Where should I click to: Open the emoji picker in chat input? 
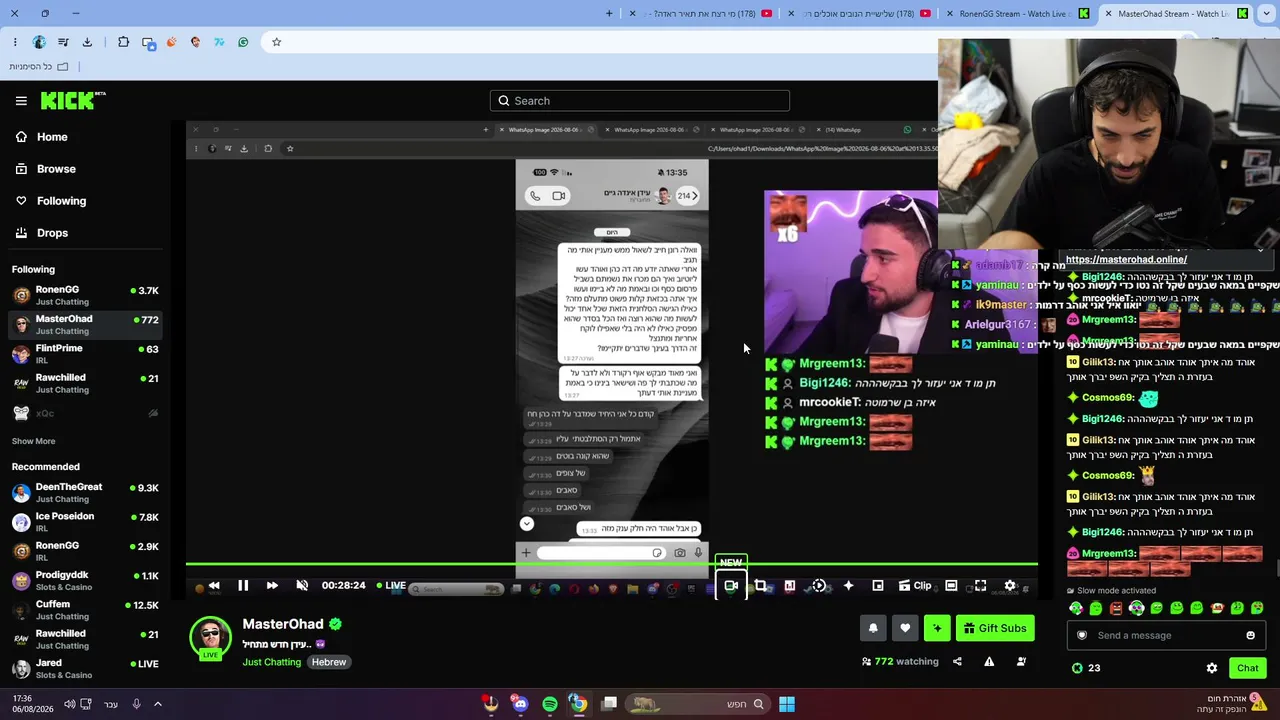point(1250,636)
